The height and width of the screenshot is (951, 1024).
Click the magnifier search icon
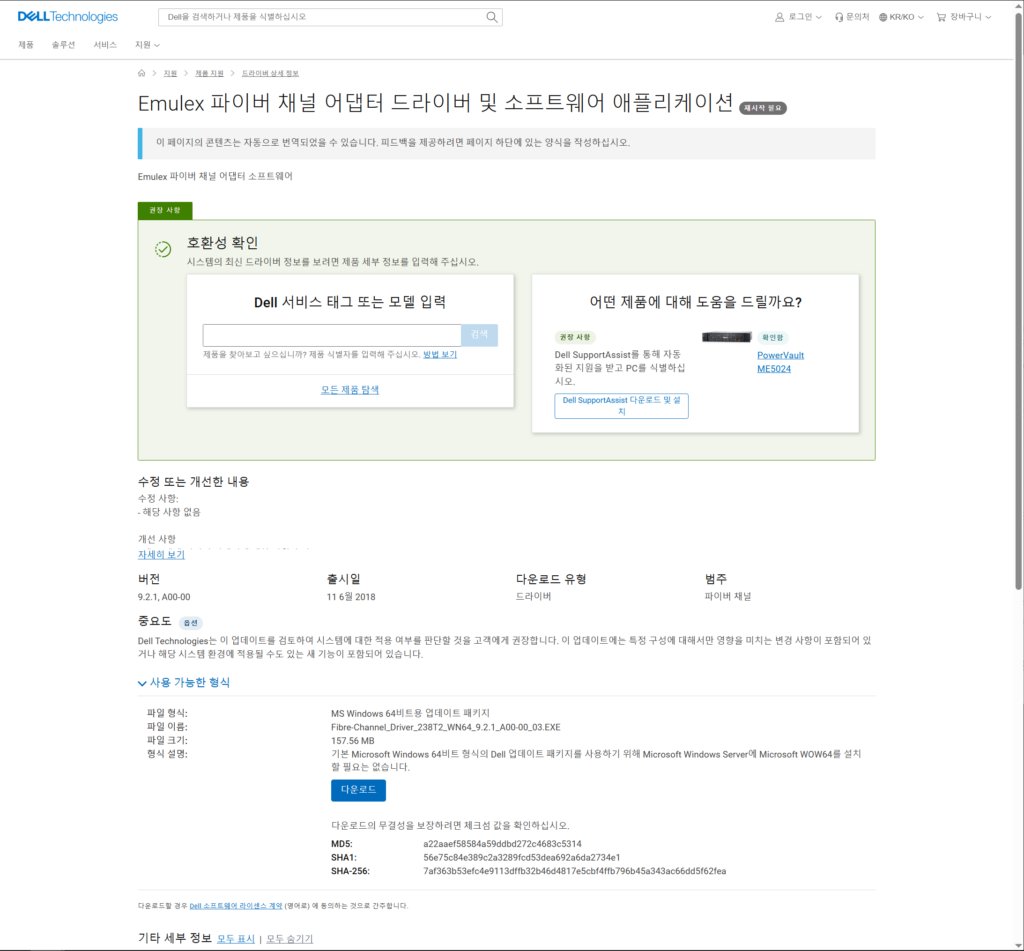(491, 17)
